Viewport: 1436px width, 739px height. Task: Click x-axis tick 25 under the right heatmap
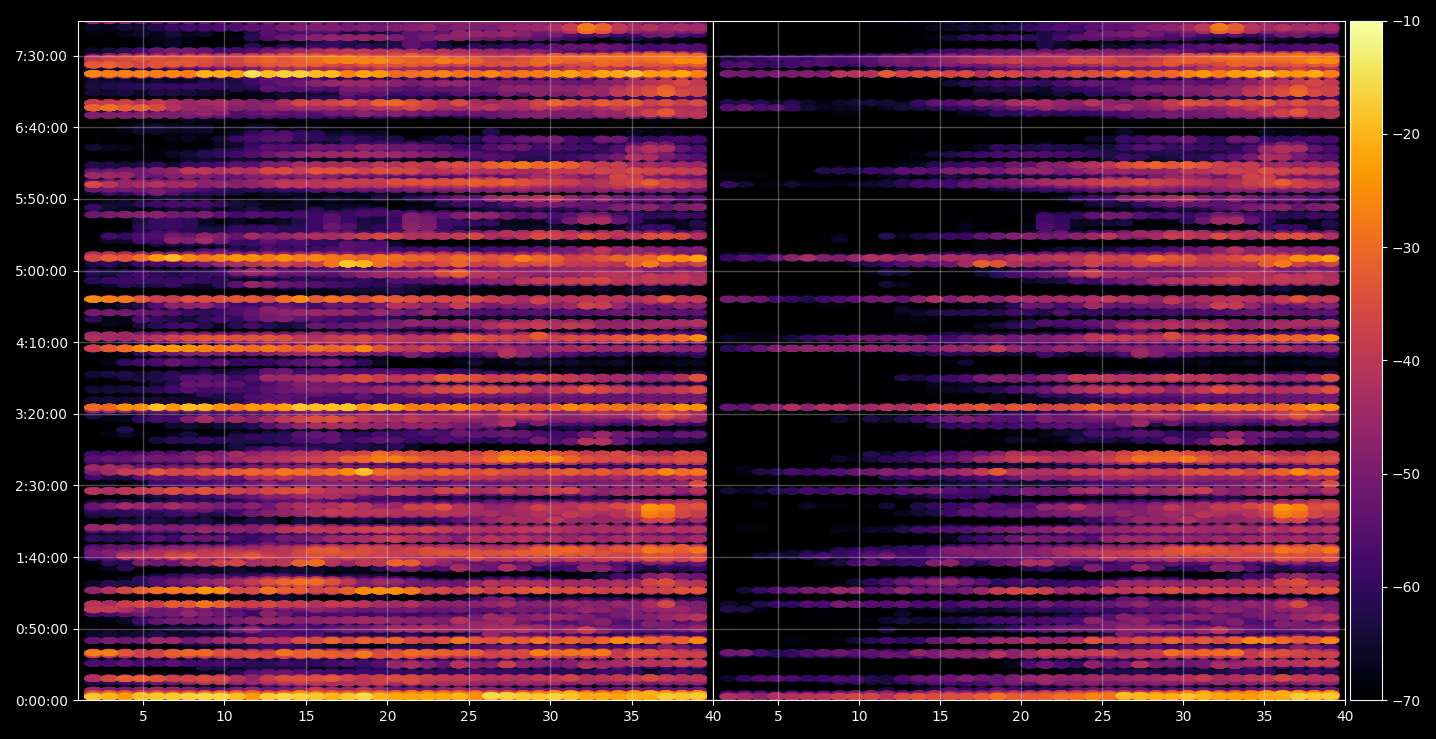pos(1102,716)
